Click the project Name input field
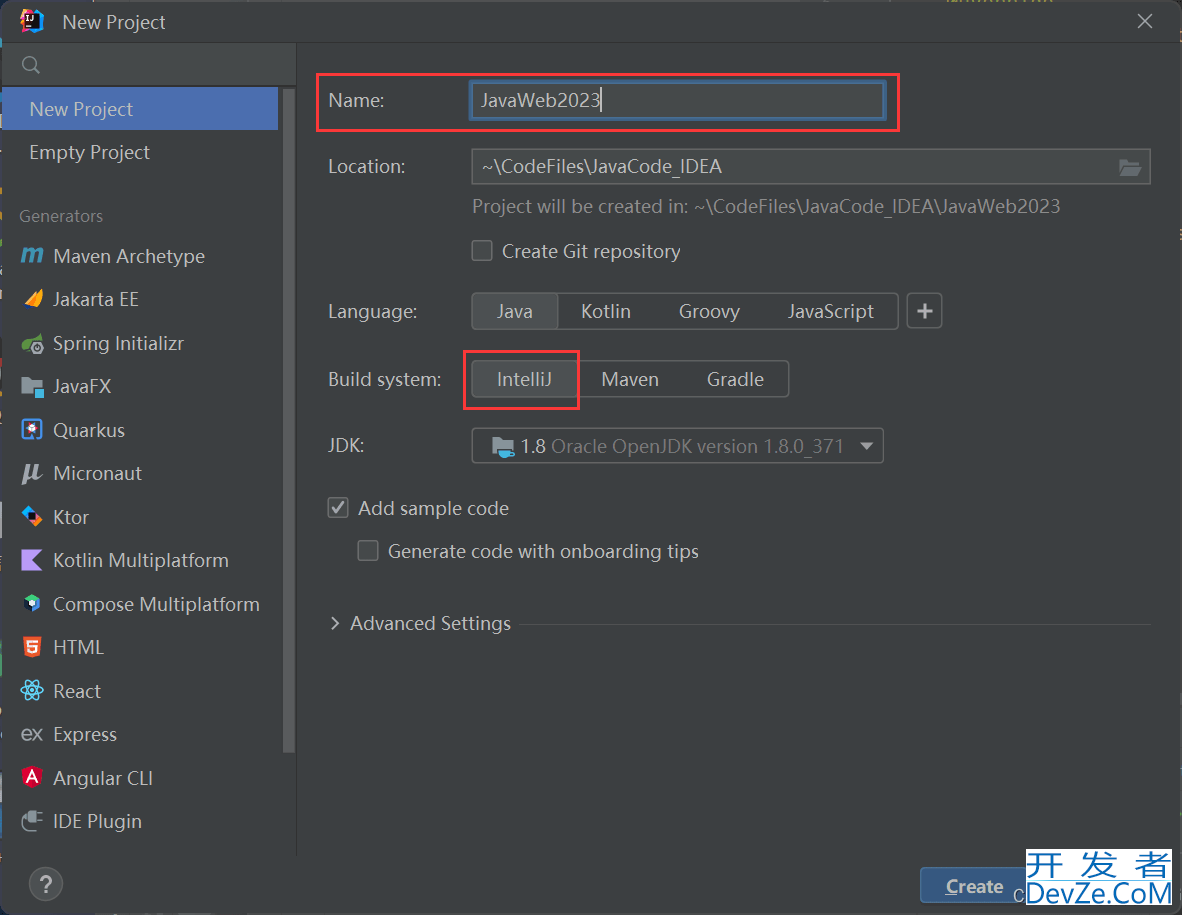Screen dimensions: 1182x915 click(677, 100)
